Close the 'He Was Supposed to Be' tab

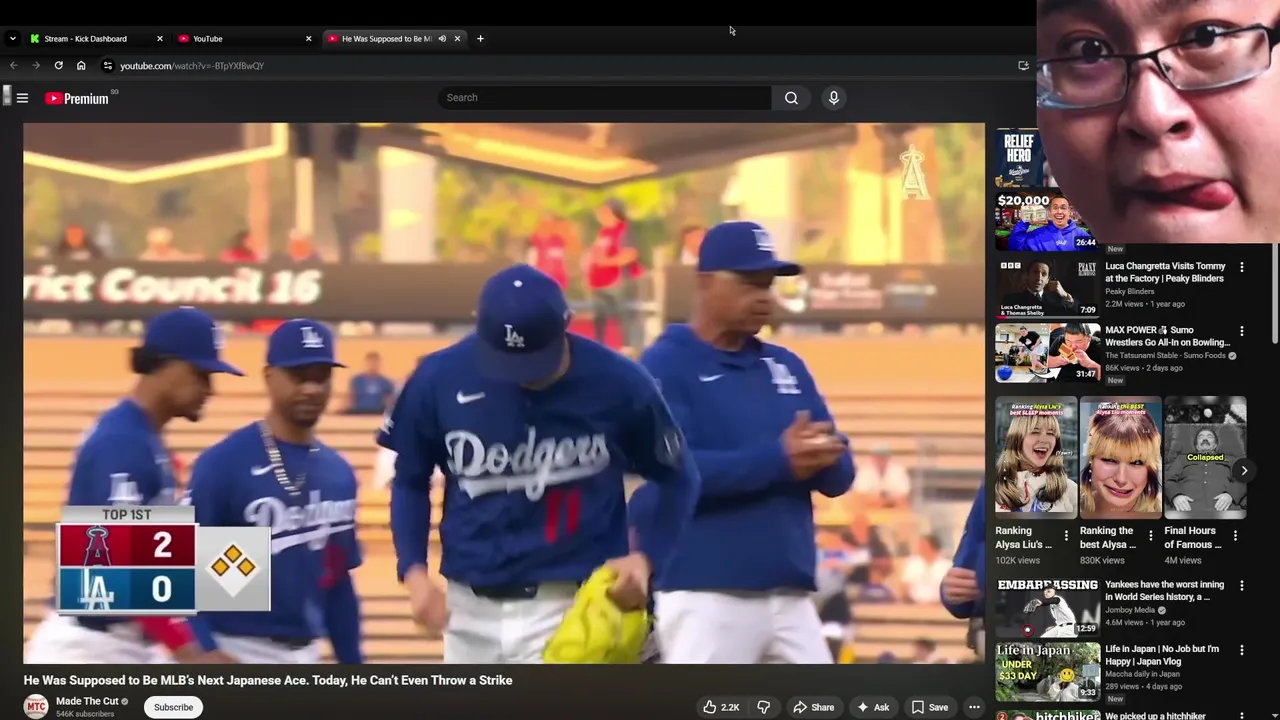tap(457, 39)
